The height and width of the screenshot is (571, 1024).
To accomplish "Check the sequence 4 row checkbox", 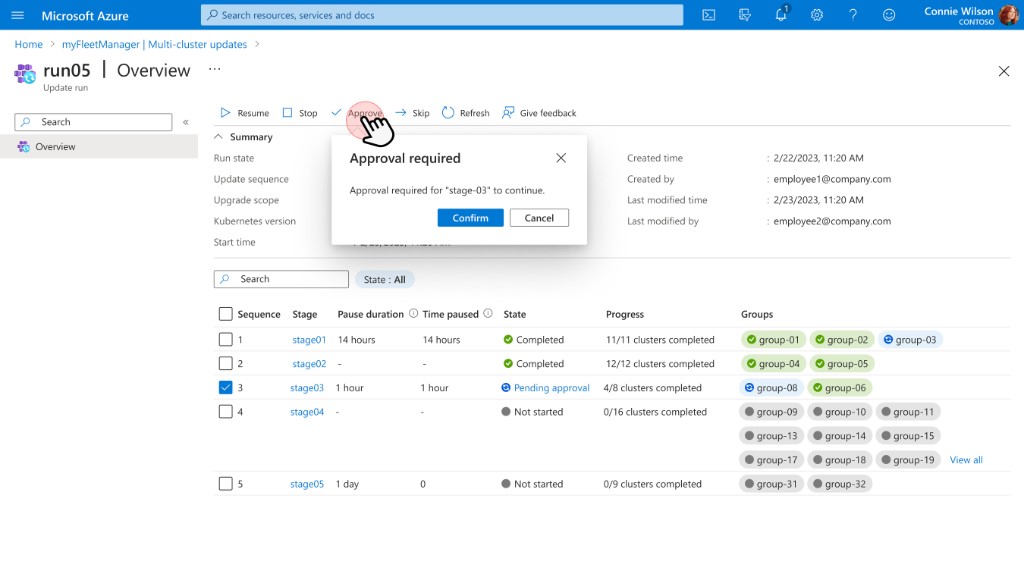I will click(x=225, y=412).
